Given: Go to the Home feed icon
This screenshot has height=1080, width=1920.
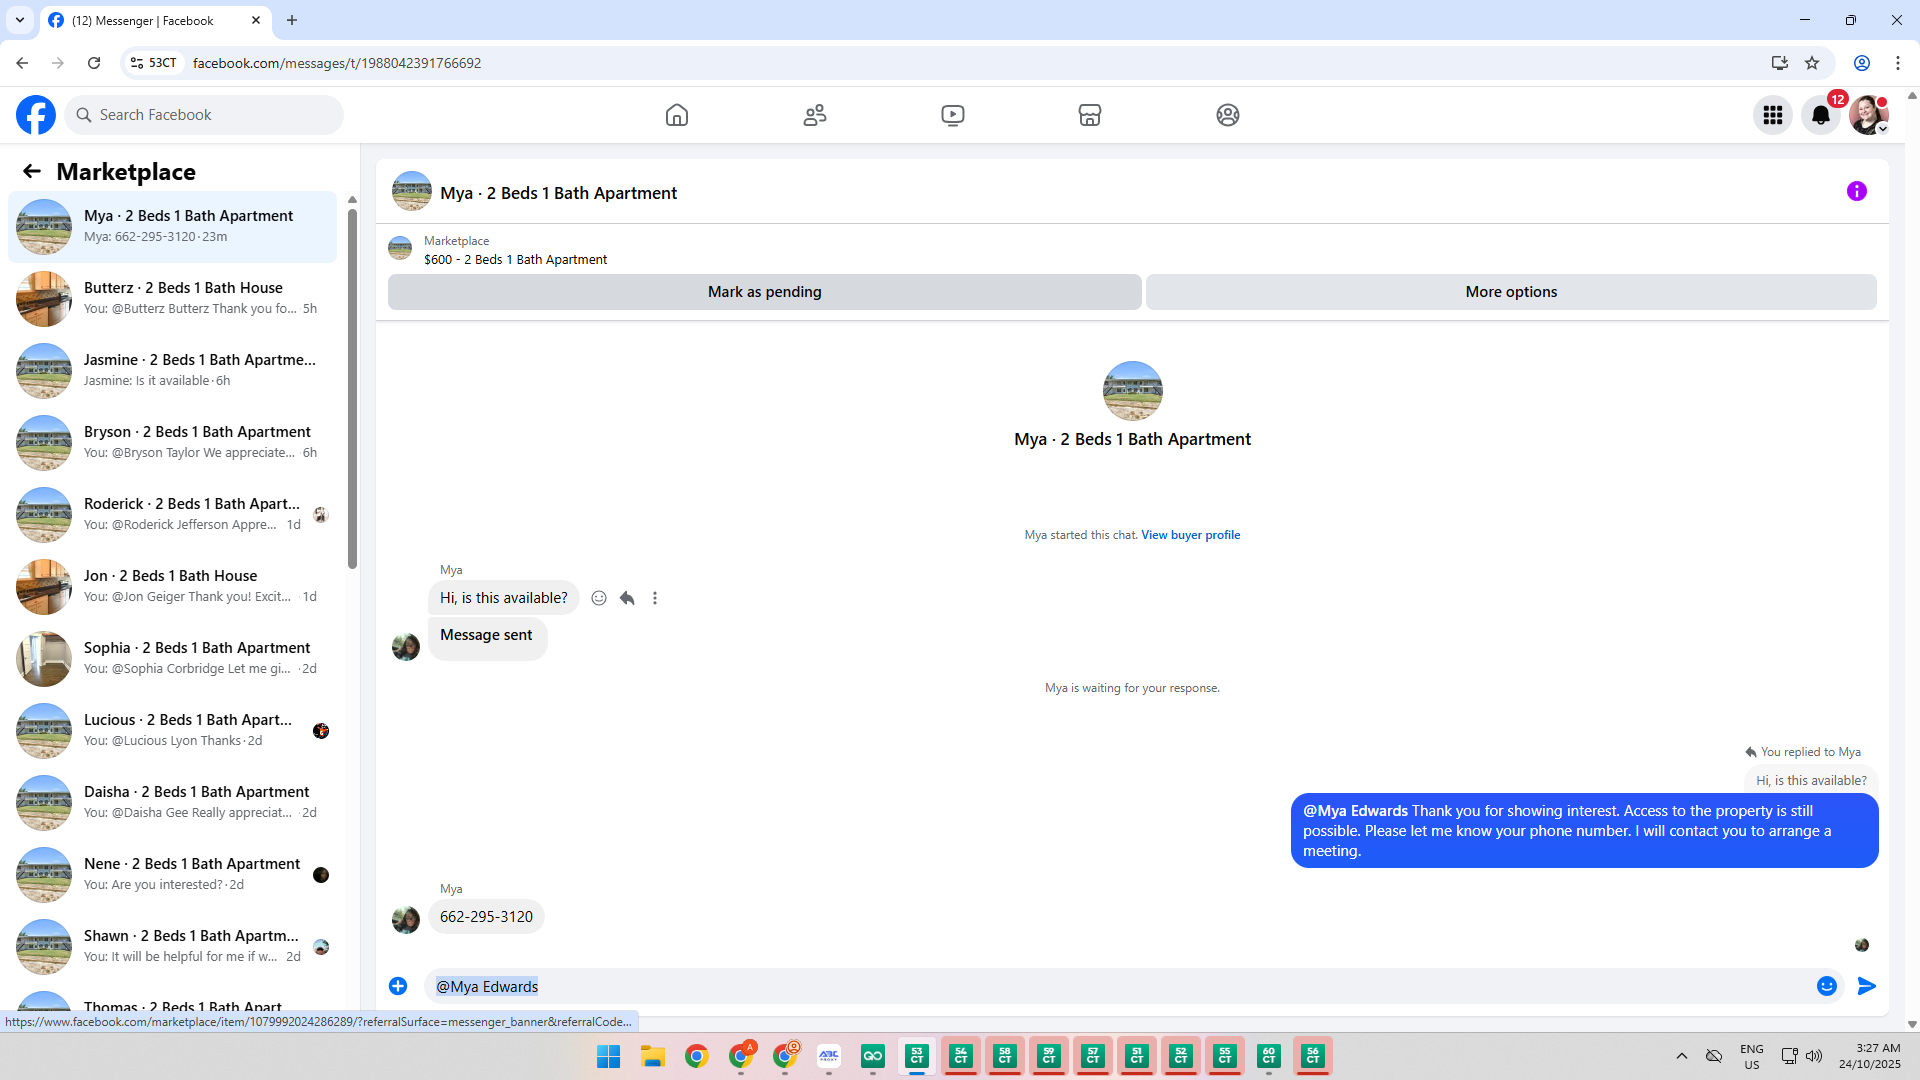Looking at the screenshot, I should pos(677,115).
